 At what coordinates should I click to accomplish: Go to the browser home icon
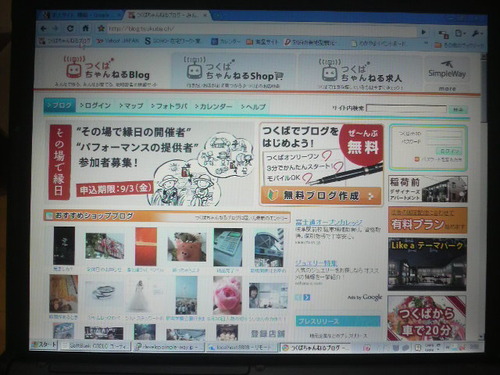click(85, 29)
